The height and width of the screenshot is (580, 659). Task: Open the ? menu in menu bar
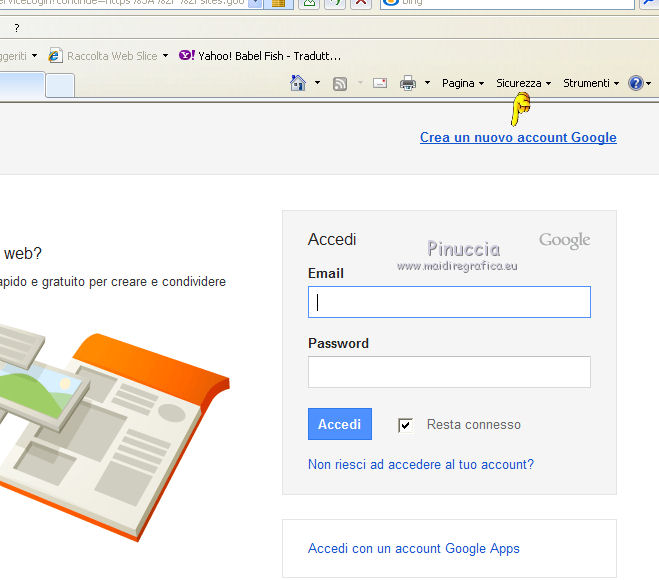pos(17,28)
